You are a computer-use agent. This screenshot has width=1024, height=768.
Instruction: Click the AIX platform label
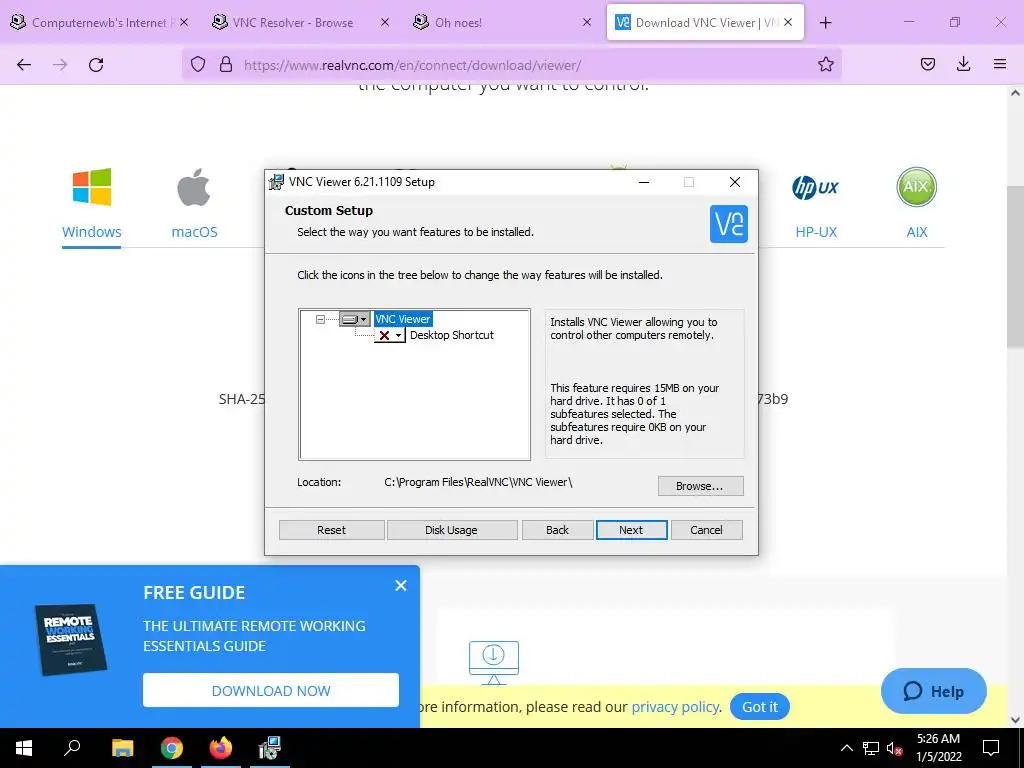pyautogui.click(x=916, y=232)
